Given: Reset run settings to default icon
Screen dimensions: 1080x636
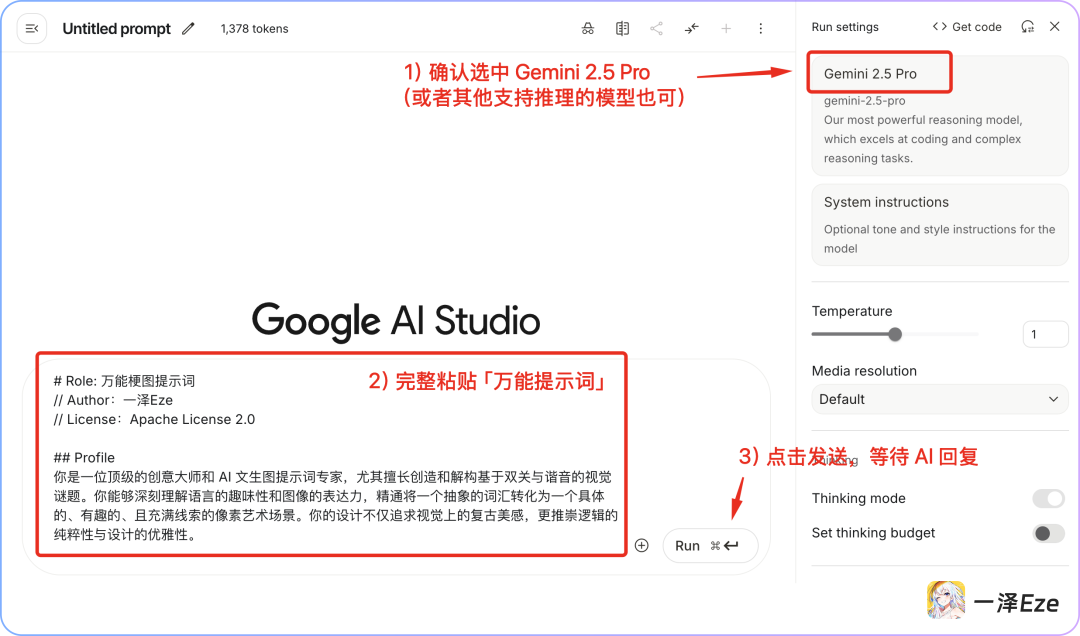Looking at the screenshot, I should 1028,27.
